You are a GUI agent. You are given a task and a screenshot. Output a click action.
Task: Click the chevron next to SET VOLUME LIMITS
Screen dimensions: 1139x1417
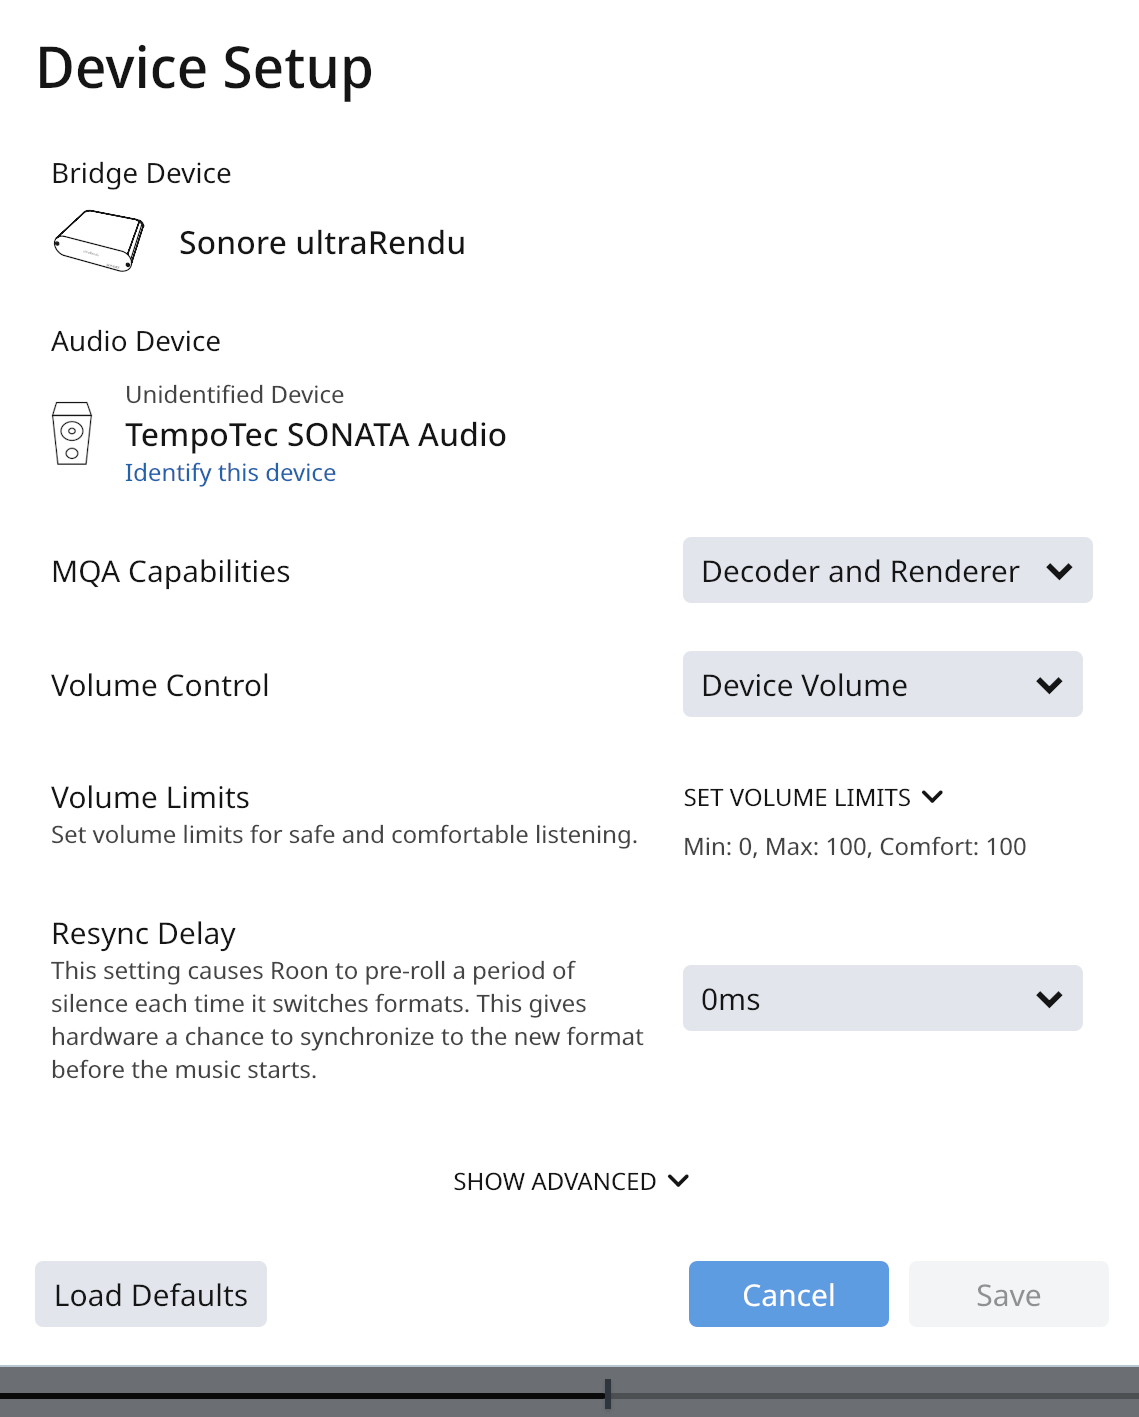(933, 797)
